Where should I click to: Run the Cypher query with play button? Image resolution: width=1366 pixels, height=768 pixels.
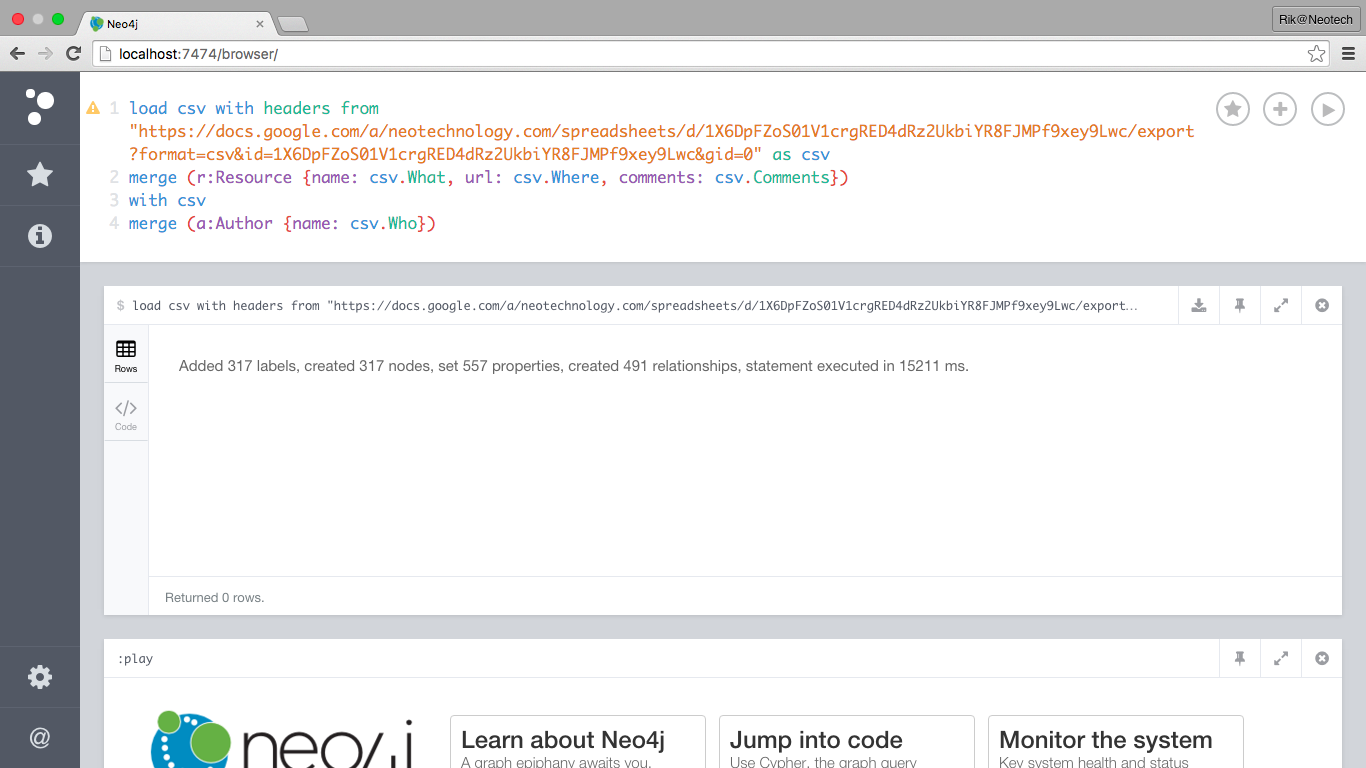[x=1327, y=109]
